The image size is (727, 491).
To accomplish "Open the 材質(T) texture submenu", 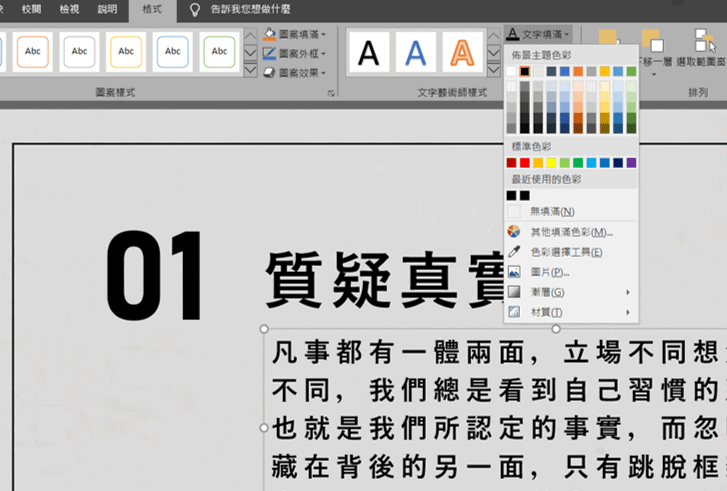I will [571, 312].
